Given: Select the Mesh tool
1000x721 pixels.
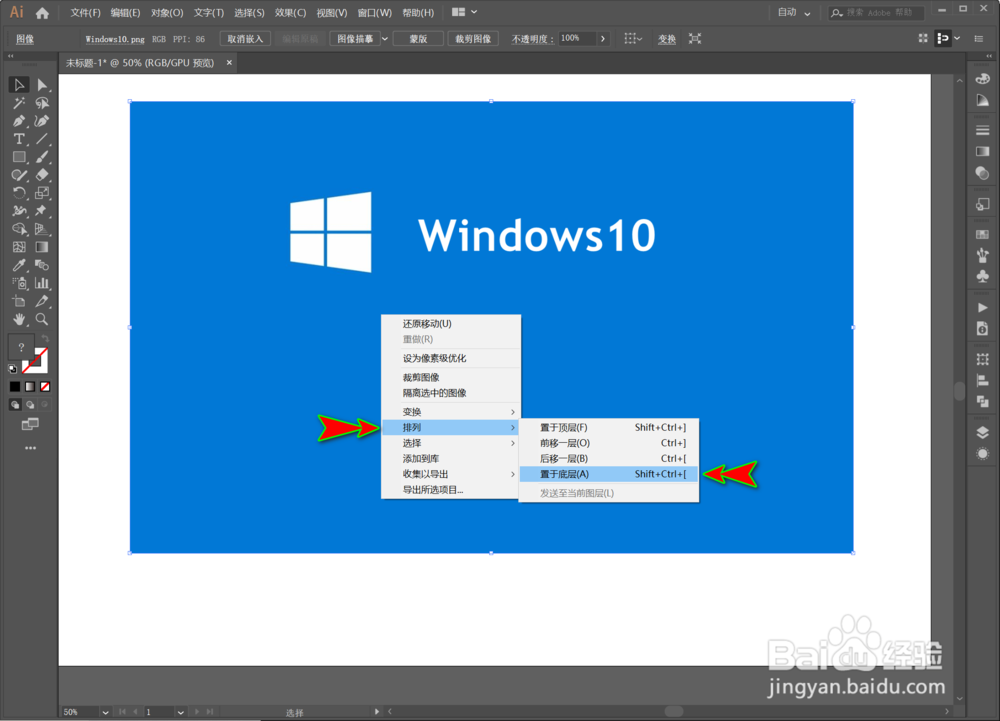Looking at the screenshot, I should pyautogui.click(x=18, y=247).
